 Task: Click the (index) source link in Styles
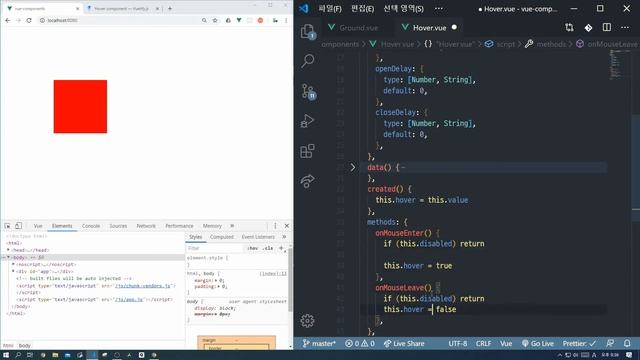(273, 273)
